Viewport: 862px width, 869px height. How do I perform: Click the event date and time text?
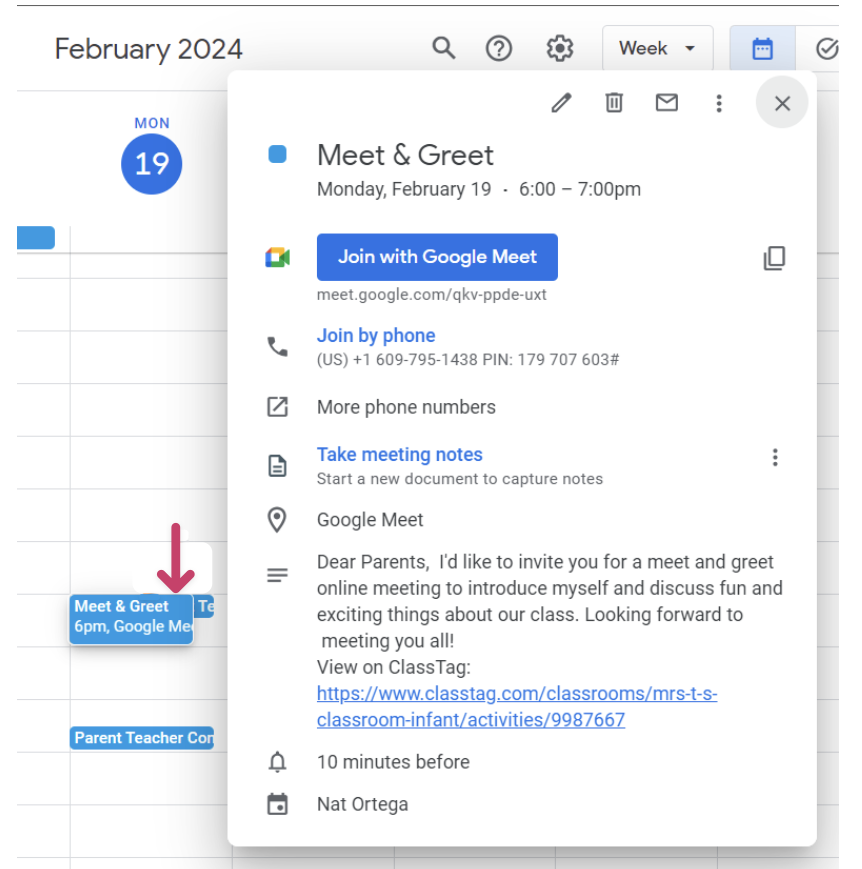point(479,189)
